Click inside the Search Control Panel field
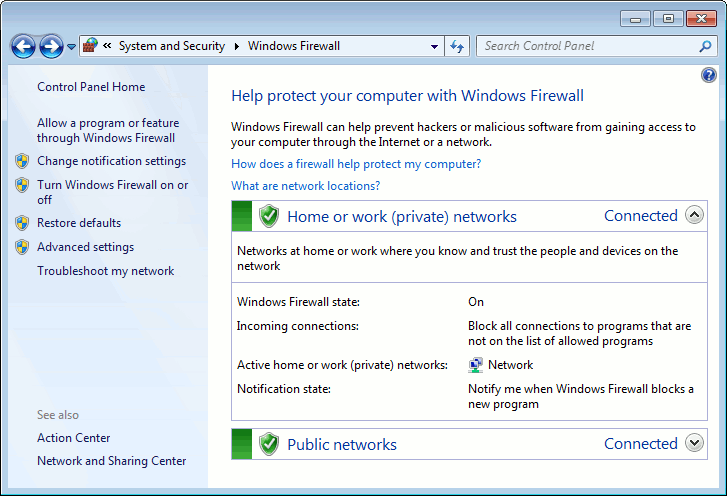The height and width of the screenshot is (496, 727). point(585,46)
